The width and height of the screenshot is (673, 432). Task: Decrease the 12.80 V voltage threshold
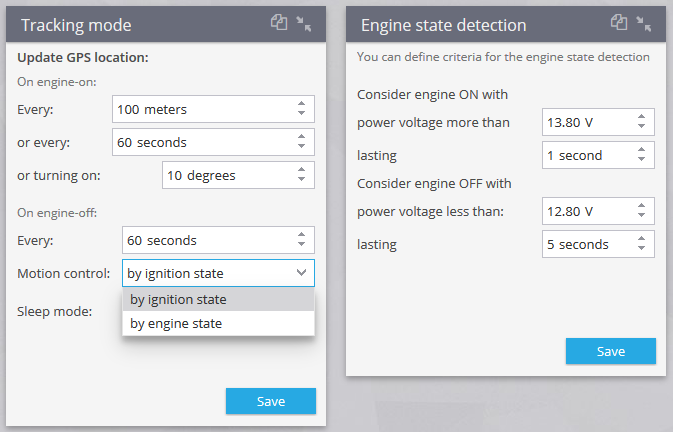pos(641,215)
